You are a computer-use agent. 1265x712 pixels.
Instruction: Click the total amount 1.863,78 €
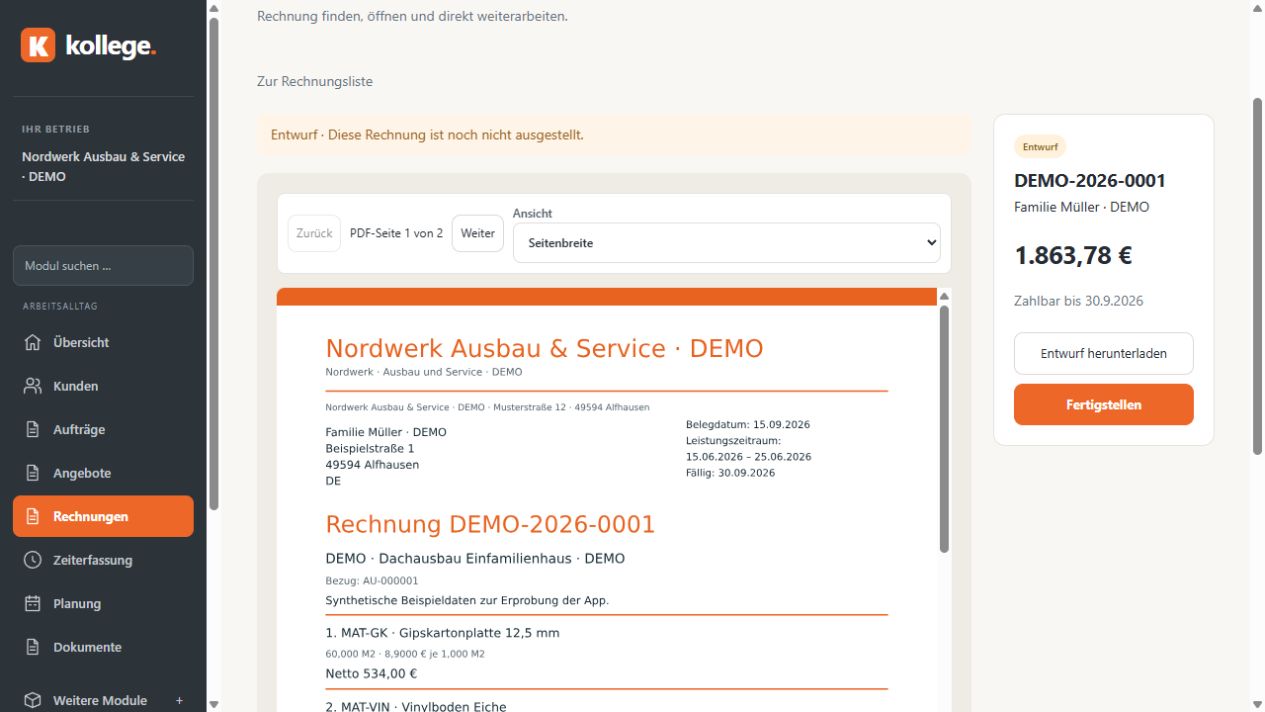[x=1073, y=255]
